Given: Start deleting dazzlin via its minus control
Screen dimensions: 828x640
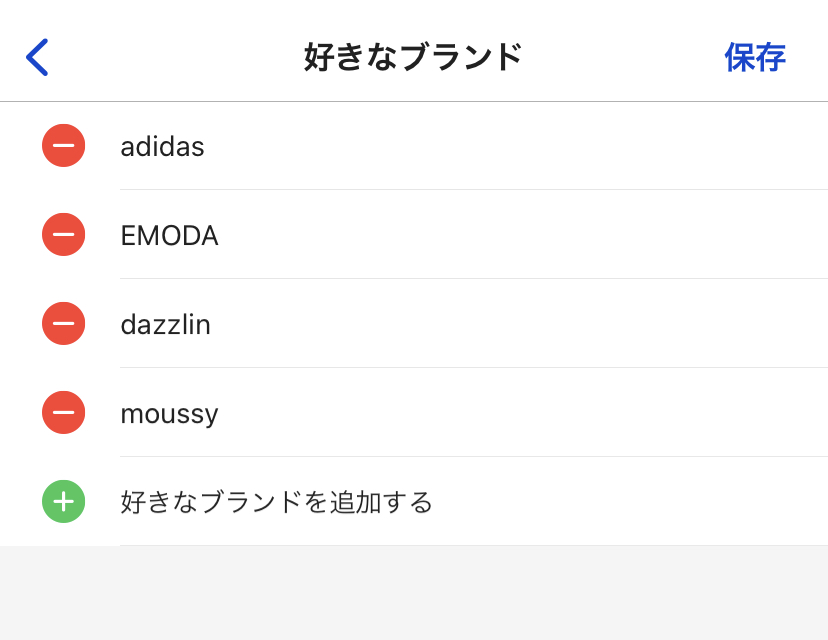Looking at the screenshot, I should 63,323.
